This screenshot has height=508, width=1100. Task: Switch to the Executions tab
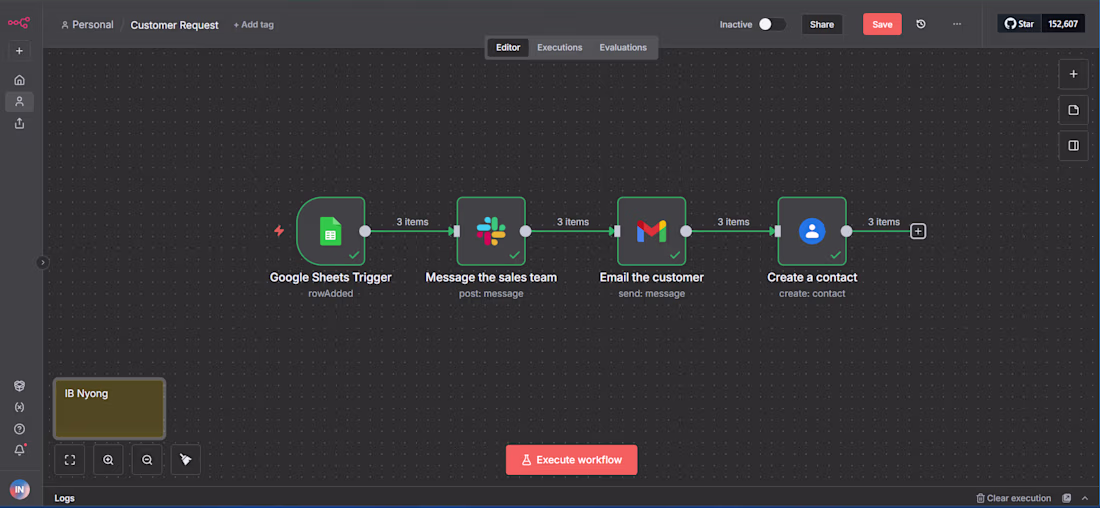click(x=560, y=48)
